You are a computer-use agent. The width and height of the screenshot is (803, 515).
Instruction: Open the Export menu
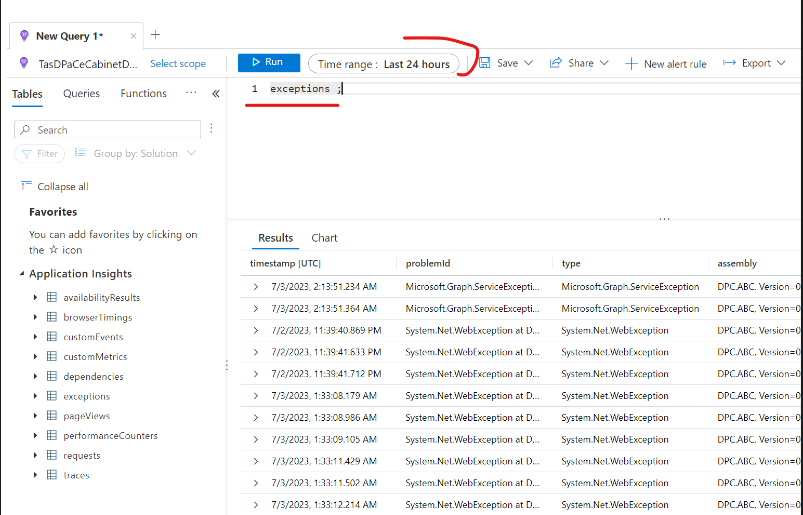point(754,63)
